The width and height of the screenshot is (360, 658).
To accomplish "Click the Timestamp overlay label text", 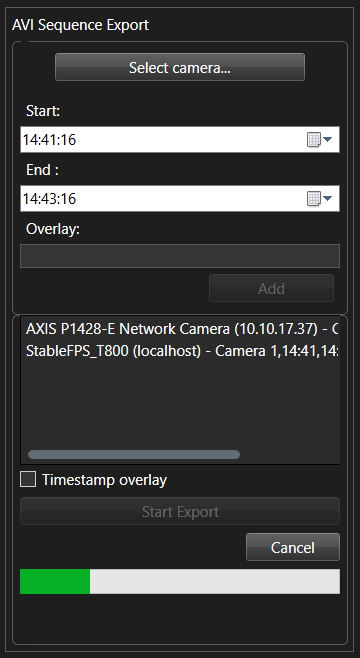I will [104, 480].
